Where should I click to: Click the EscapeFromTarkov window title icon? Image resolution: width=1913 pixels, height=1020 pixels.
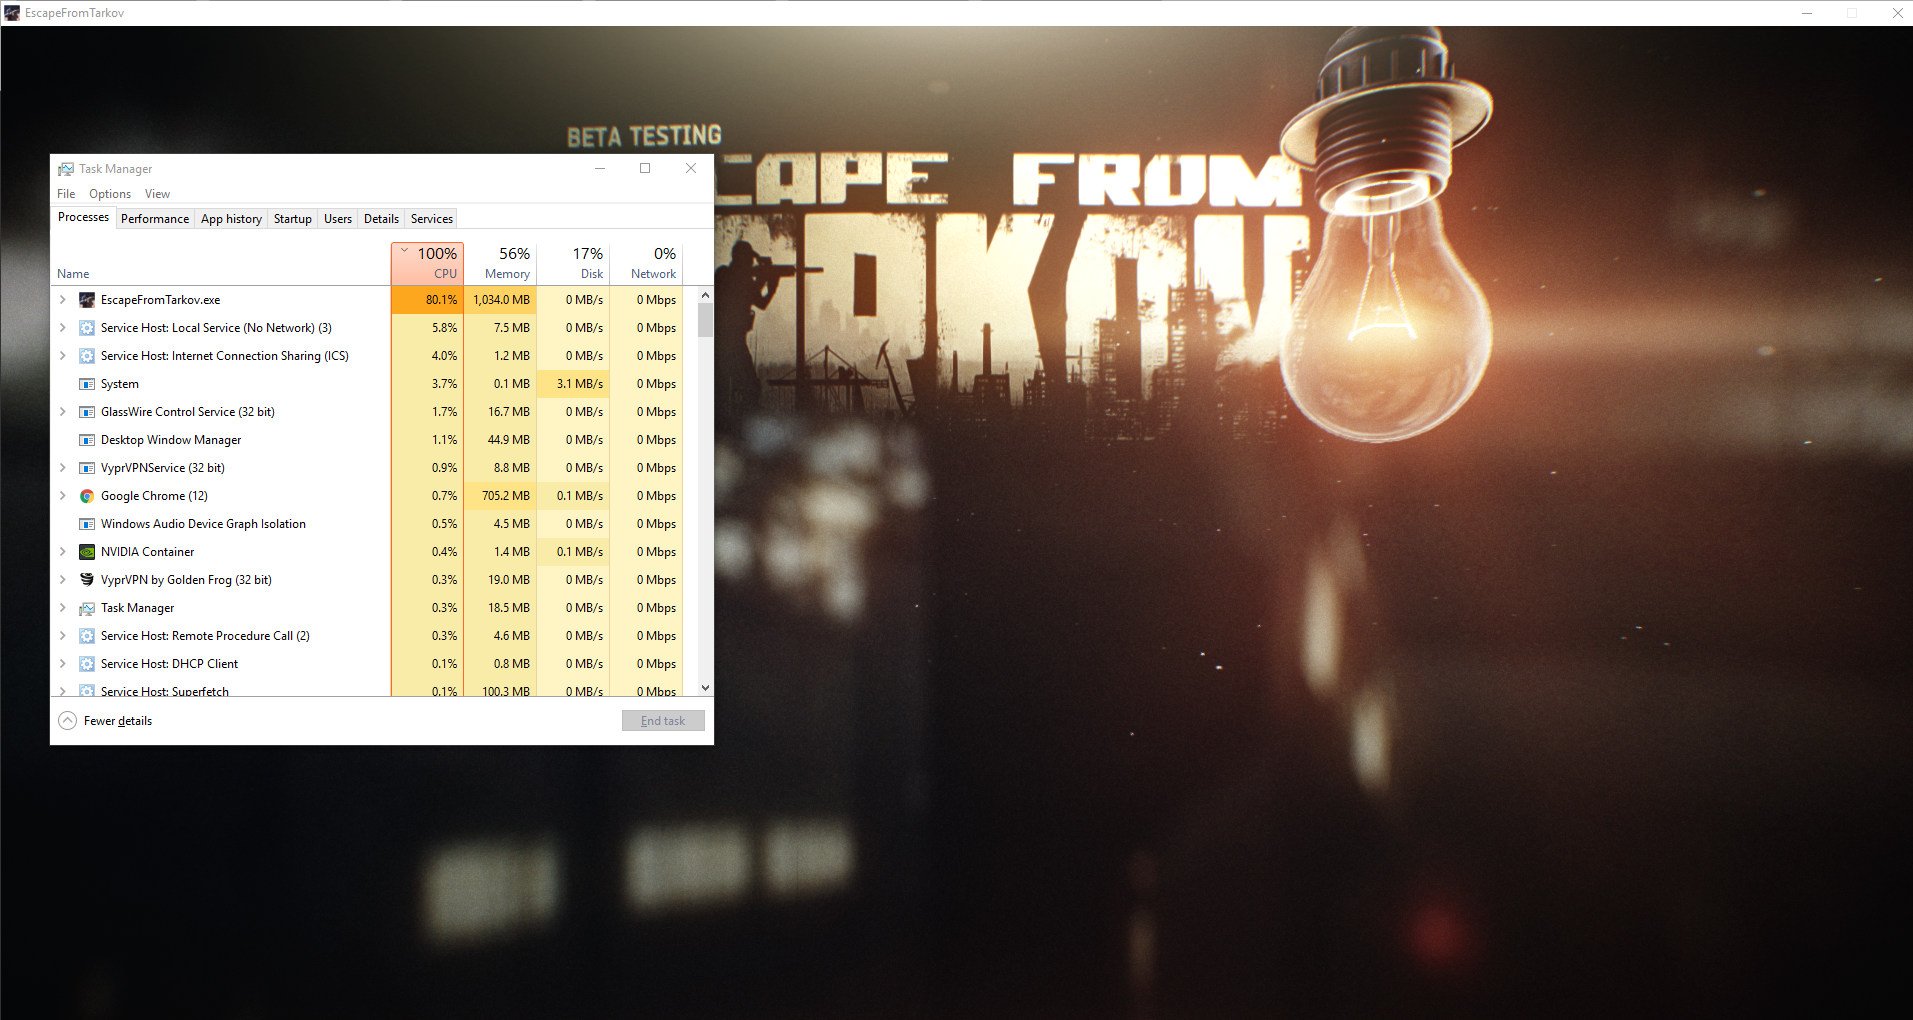(12, 13)
